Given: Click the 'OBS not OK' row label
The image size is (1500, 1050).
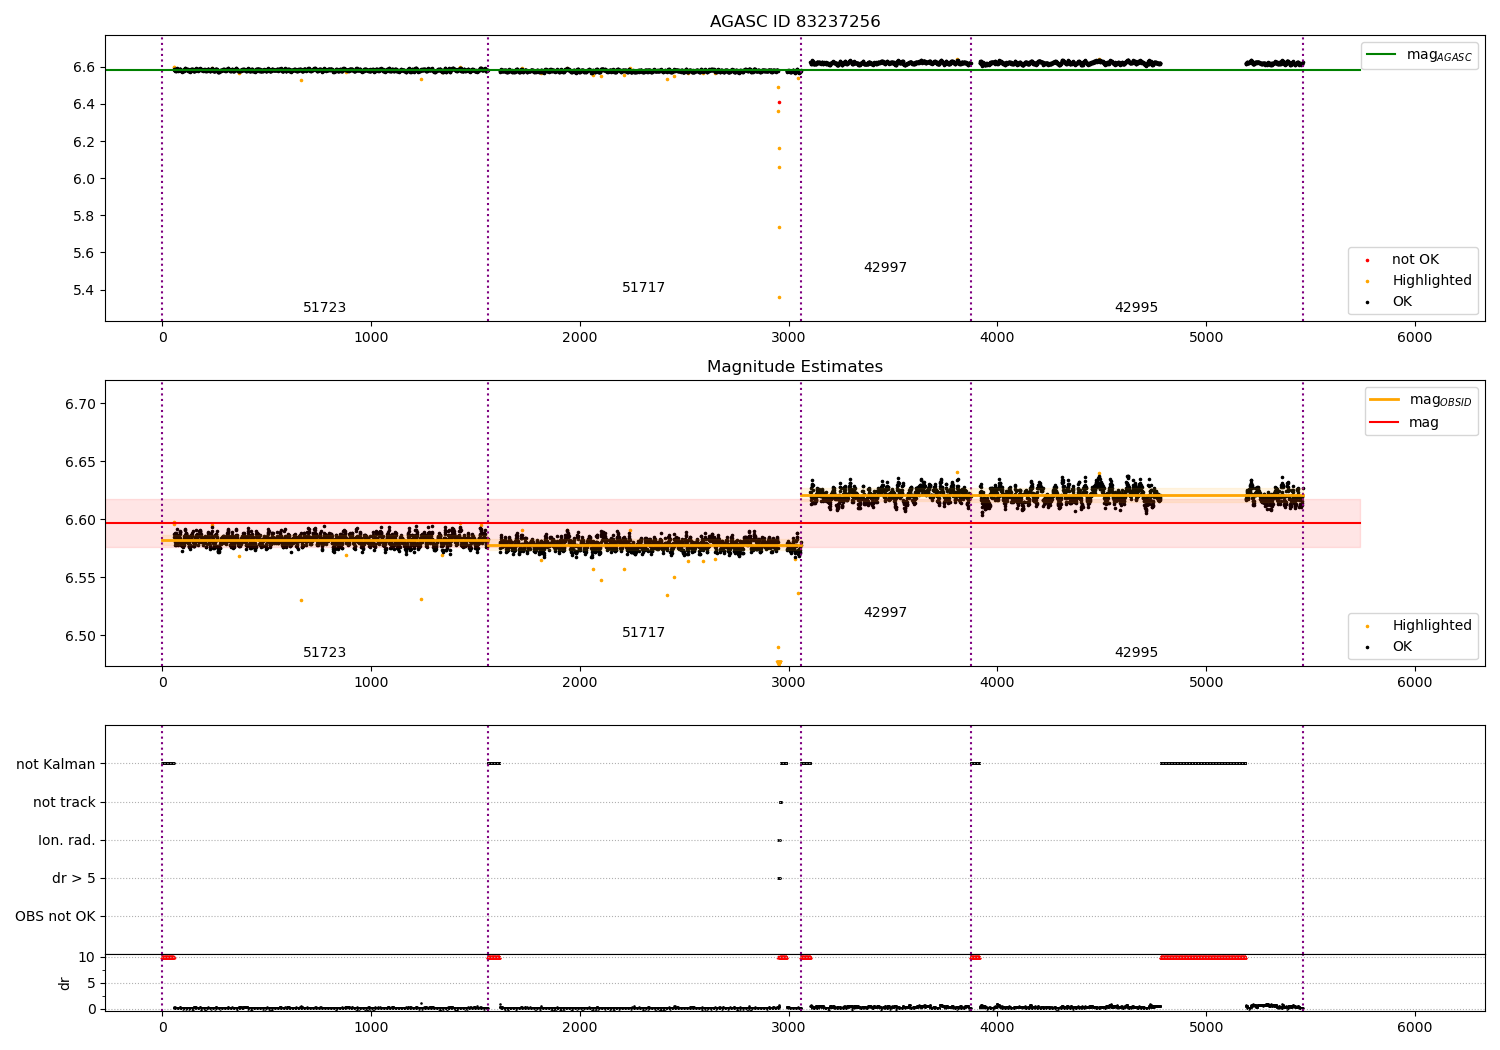Looking at the screenshot, I should [56, 917].
